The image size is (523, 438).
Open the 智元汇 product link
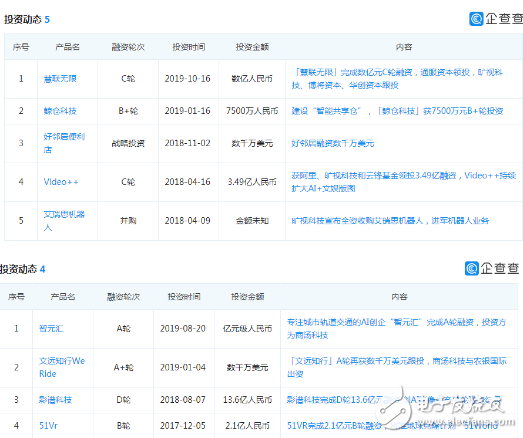(x=51, y=329)
